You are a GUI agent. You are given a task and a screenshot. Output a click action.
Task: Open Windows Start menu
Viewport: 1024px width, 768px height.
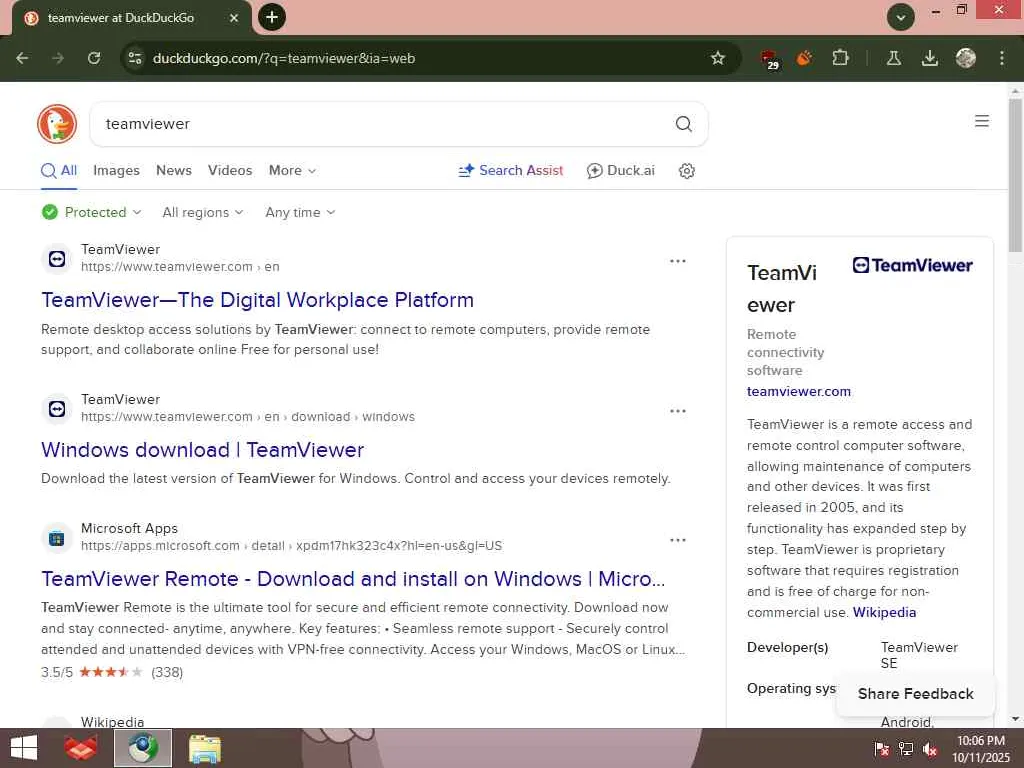pos(24,748)
